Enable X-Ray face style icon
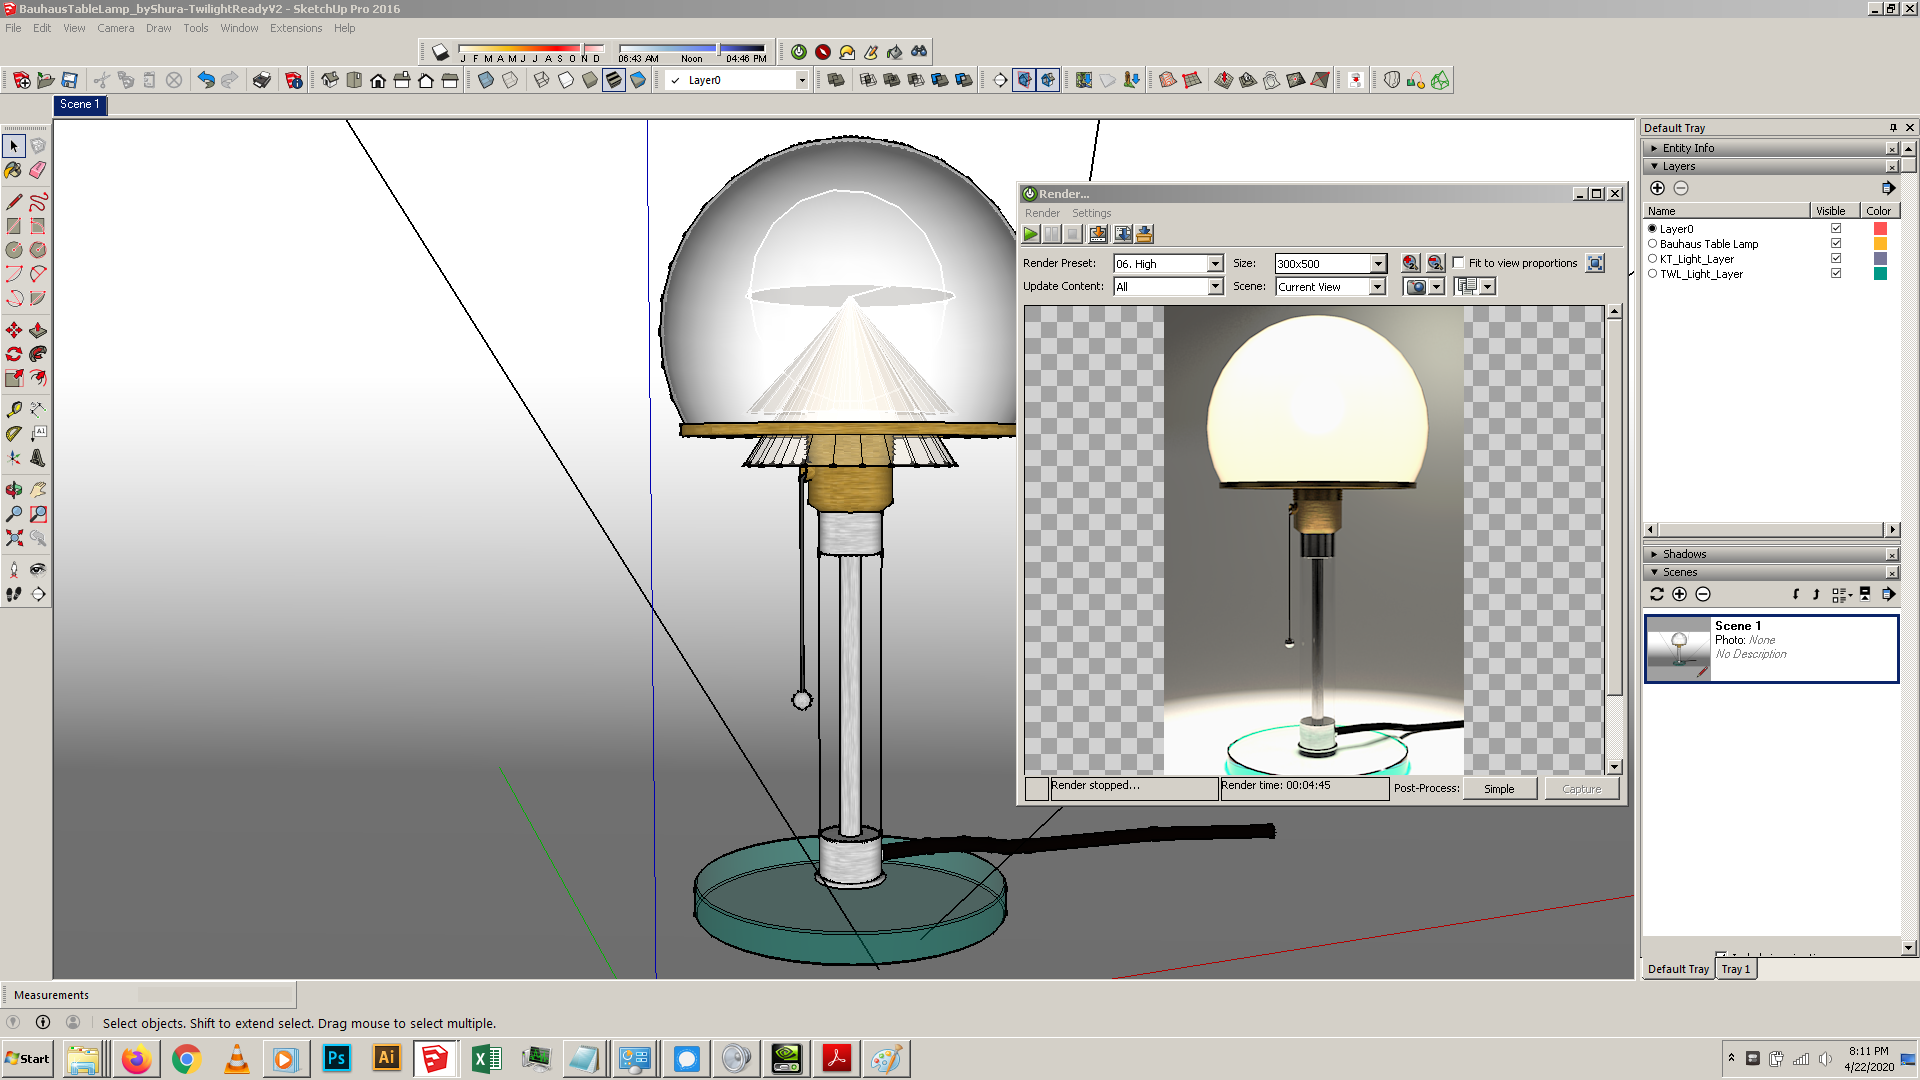The height and width of the screenshot is (1080, 1920). coord(486,80)
